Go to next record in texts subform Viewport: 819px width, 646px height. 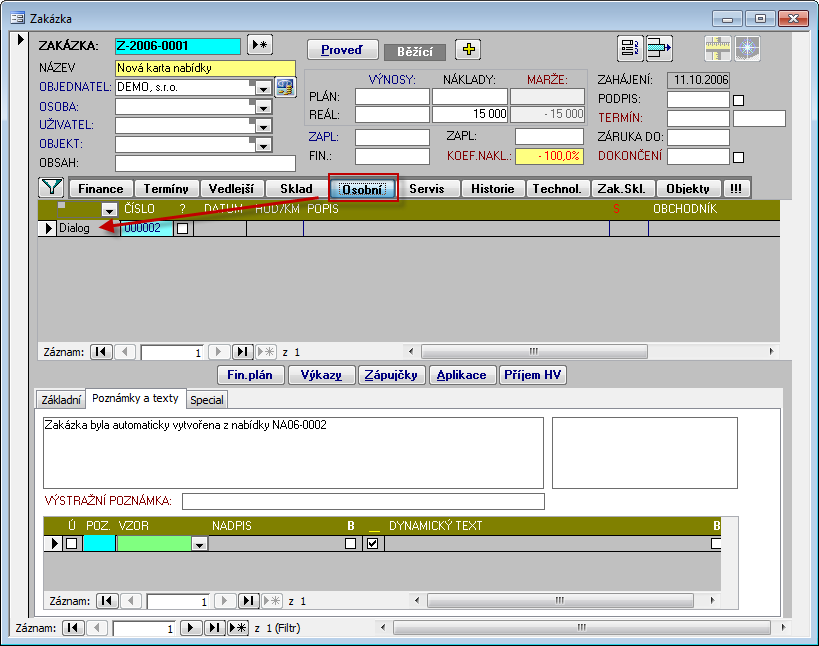click(x=225, y=601)
